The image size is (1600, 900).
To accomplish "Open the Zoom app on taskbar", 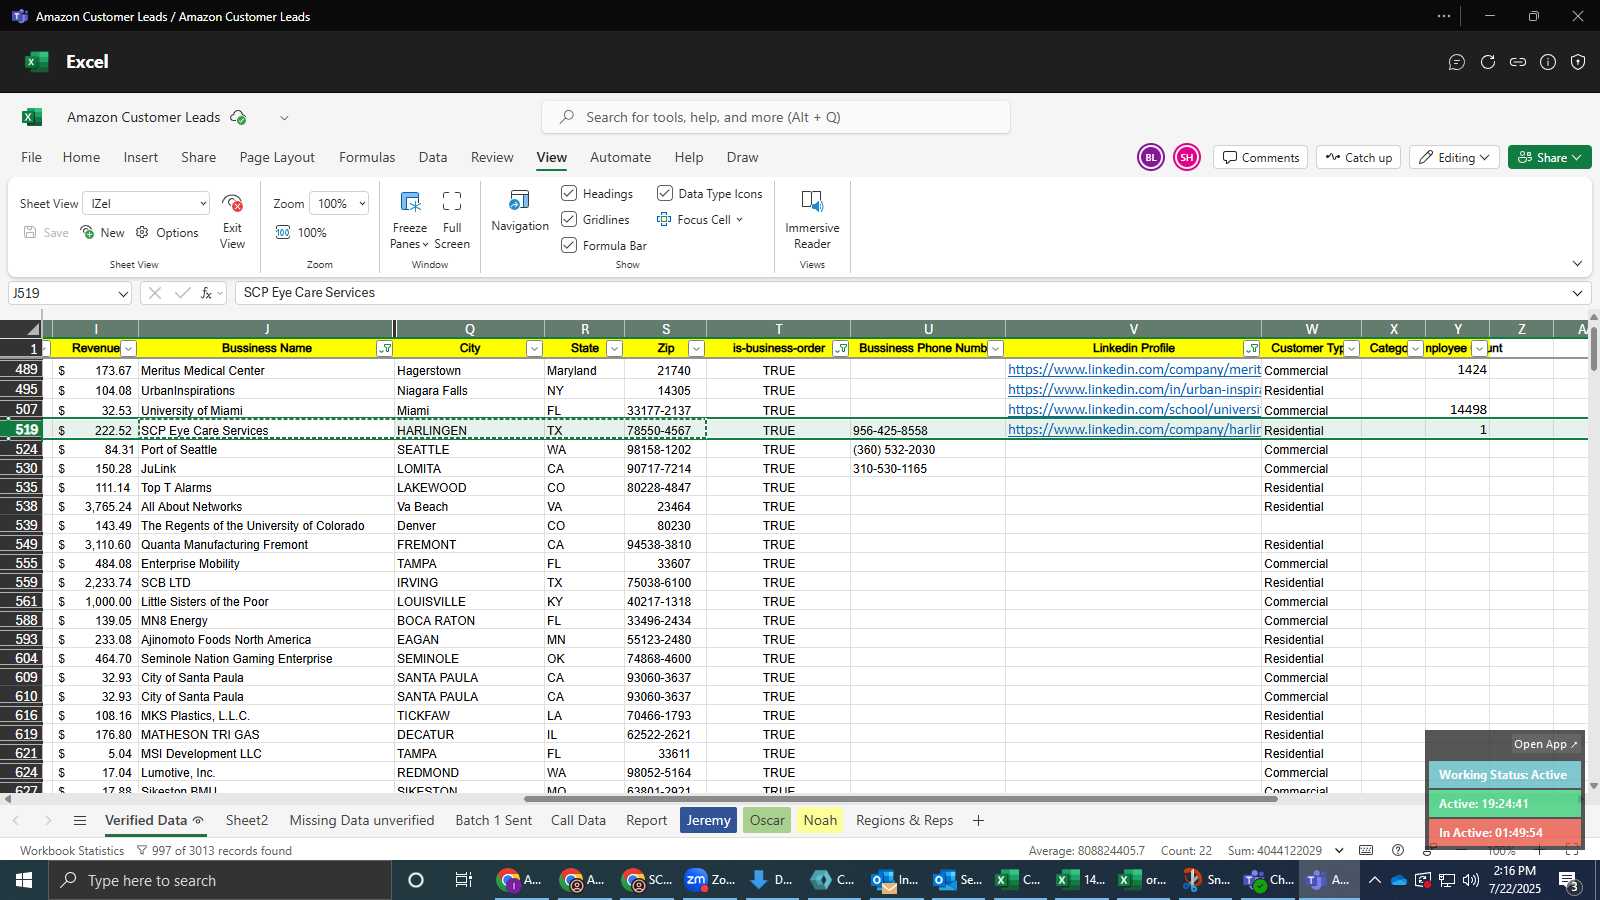I will [709, 880].
